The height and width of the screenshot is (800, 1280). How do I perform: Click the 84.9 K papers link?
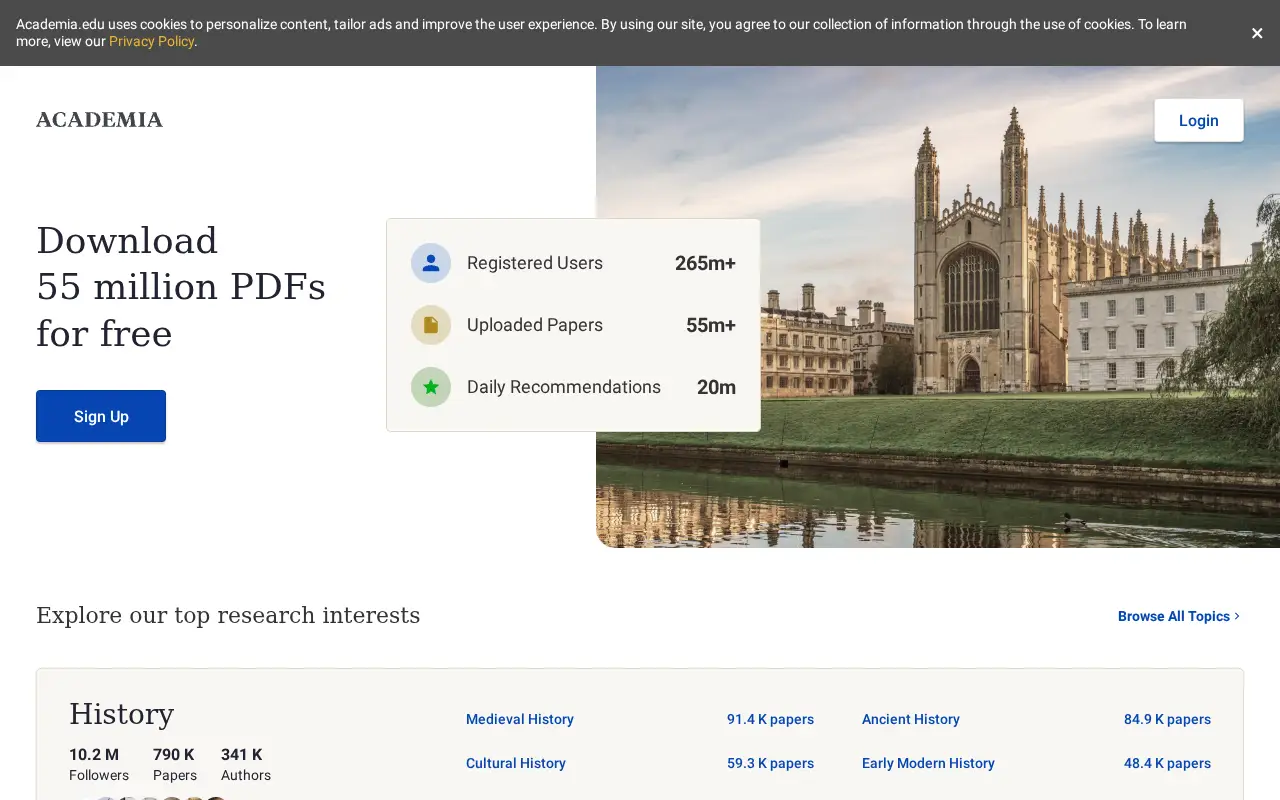click(x=1167, y=719)
